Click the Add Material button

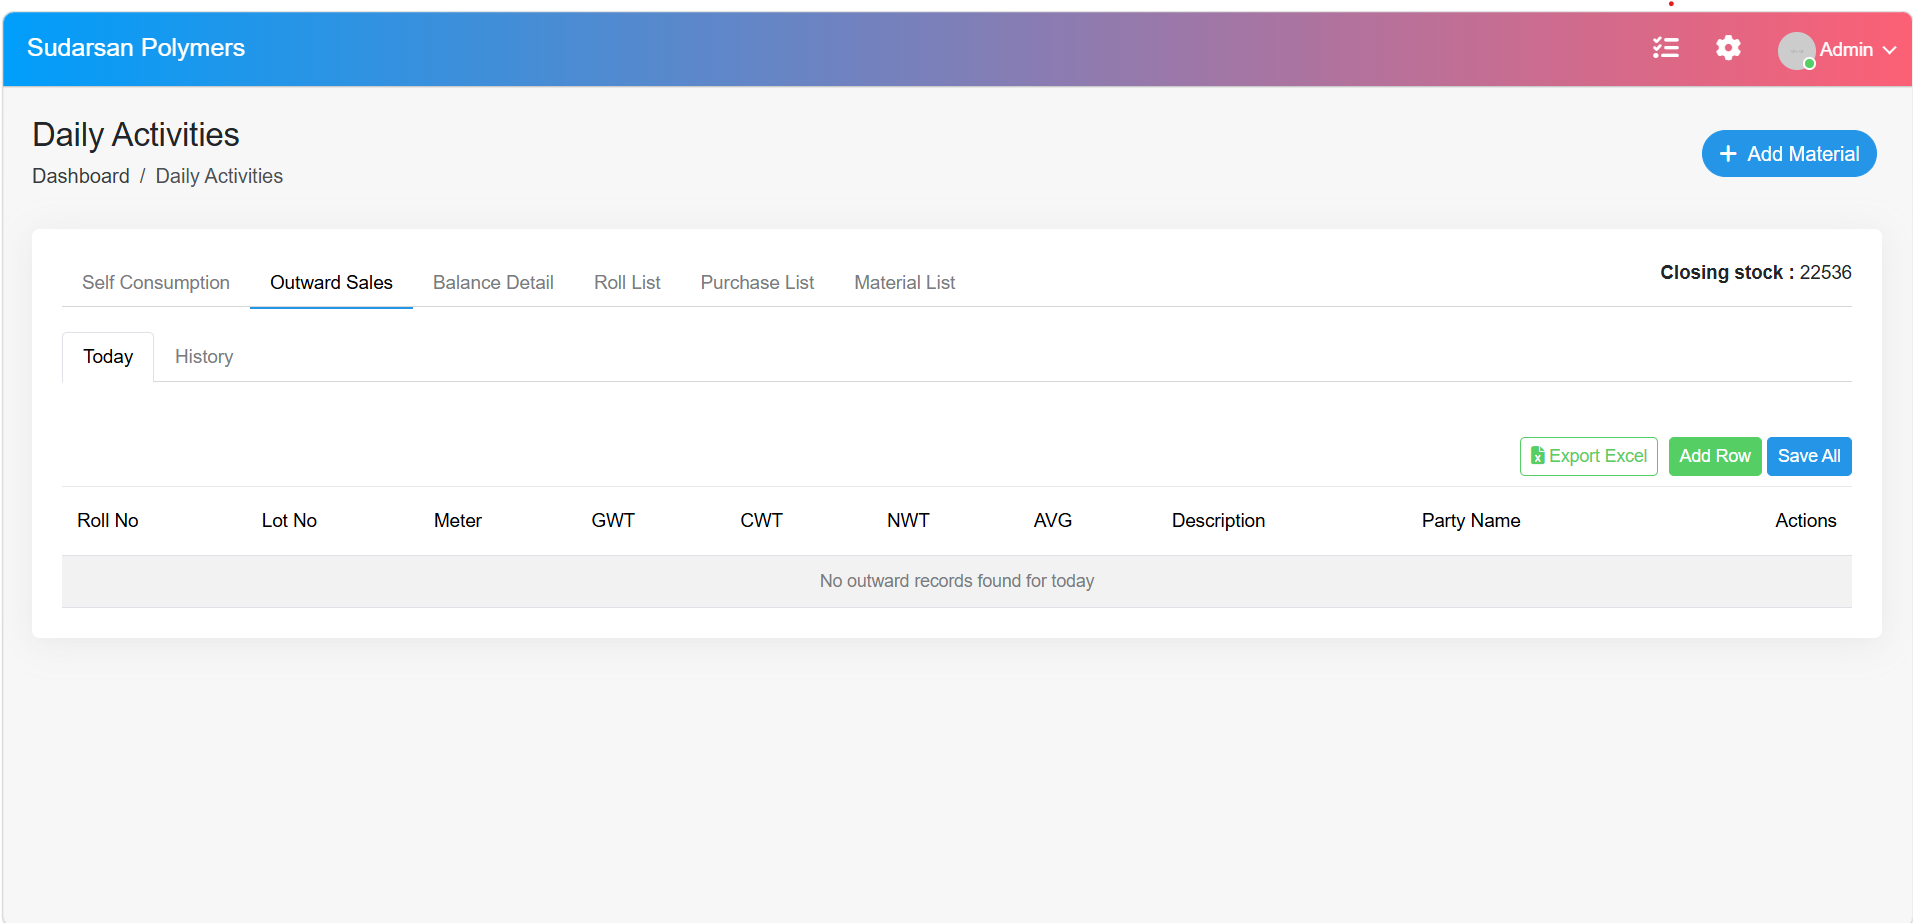point(1789,154)
